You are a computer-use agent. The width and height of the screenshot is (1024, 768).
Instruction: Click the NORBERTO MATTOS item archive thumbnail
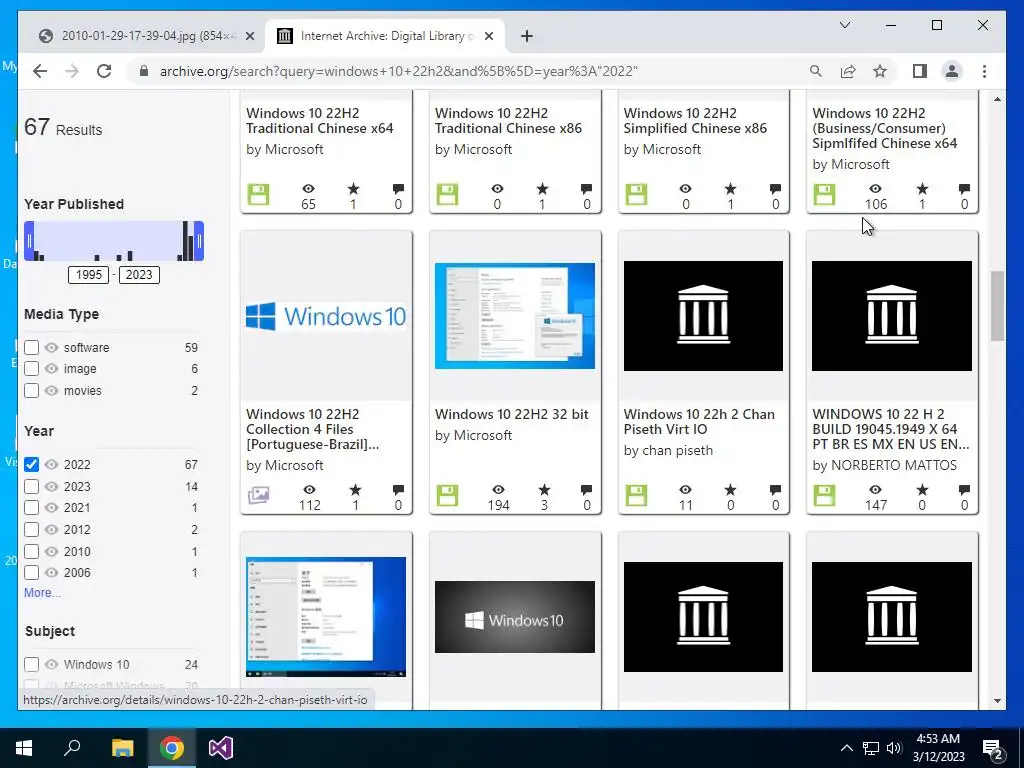(x=892, y=316)
